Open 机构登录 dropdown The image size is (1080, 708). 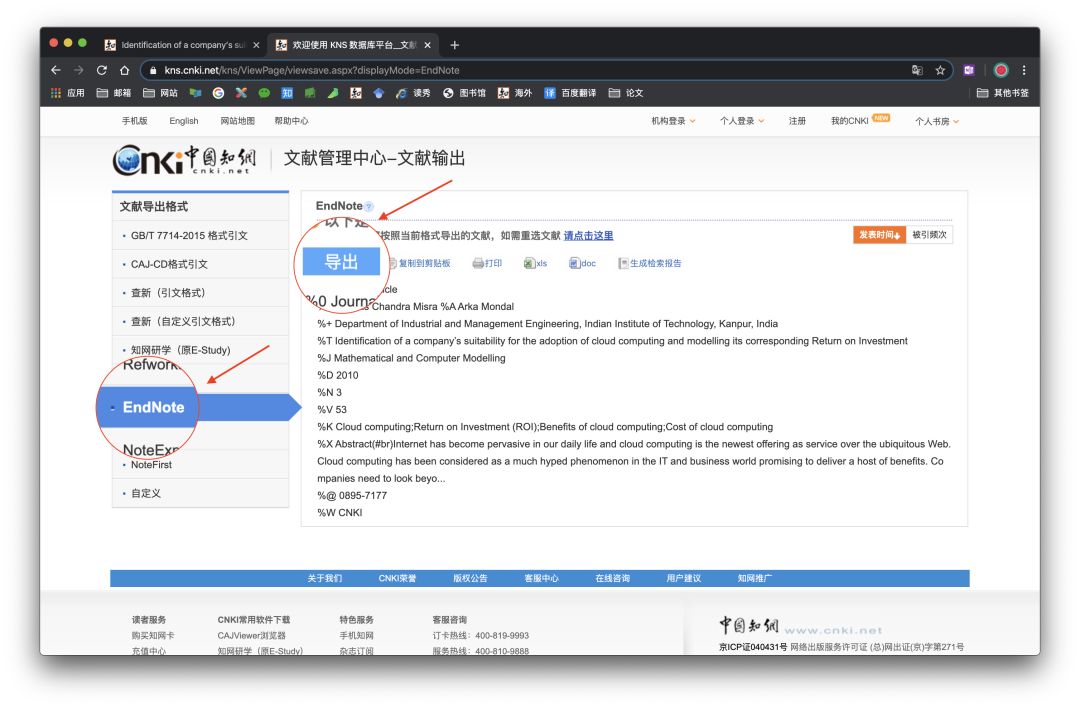click(673, 121)
